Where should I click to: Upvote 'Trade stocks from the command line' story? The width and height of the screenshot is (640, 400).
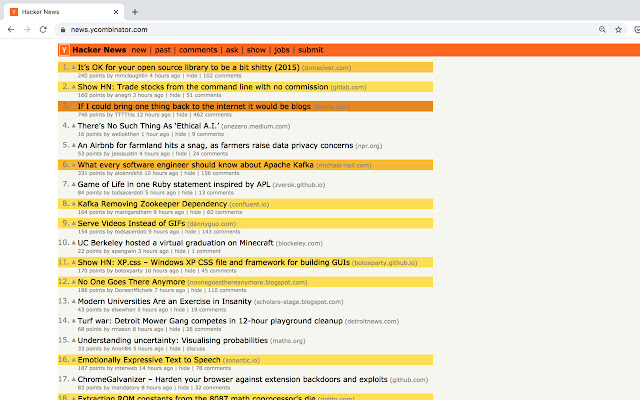coord(74,87)
